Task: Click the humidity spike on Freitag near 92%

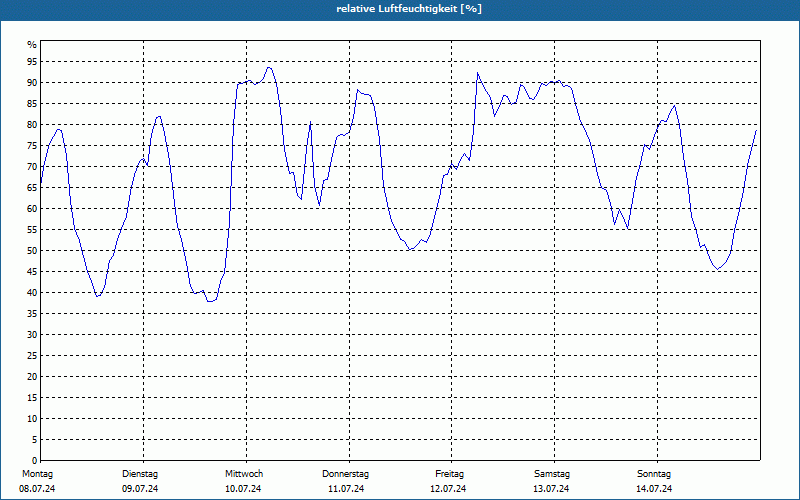Action: (x=478, y=73)
